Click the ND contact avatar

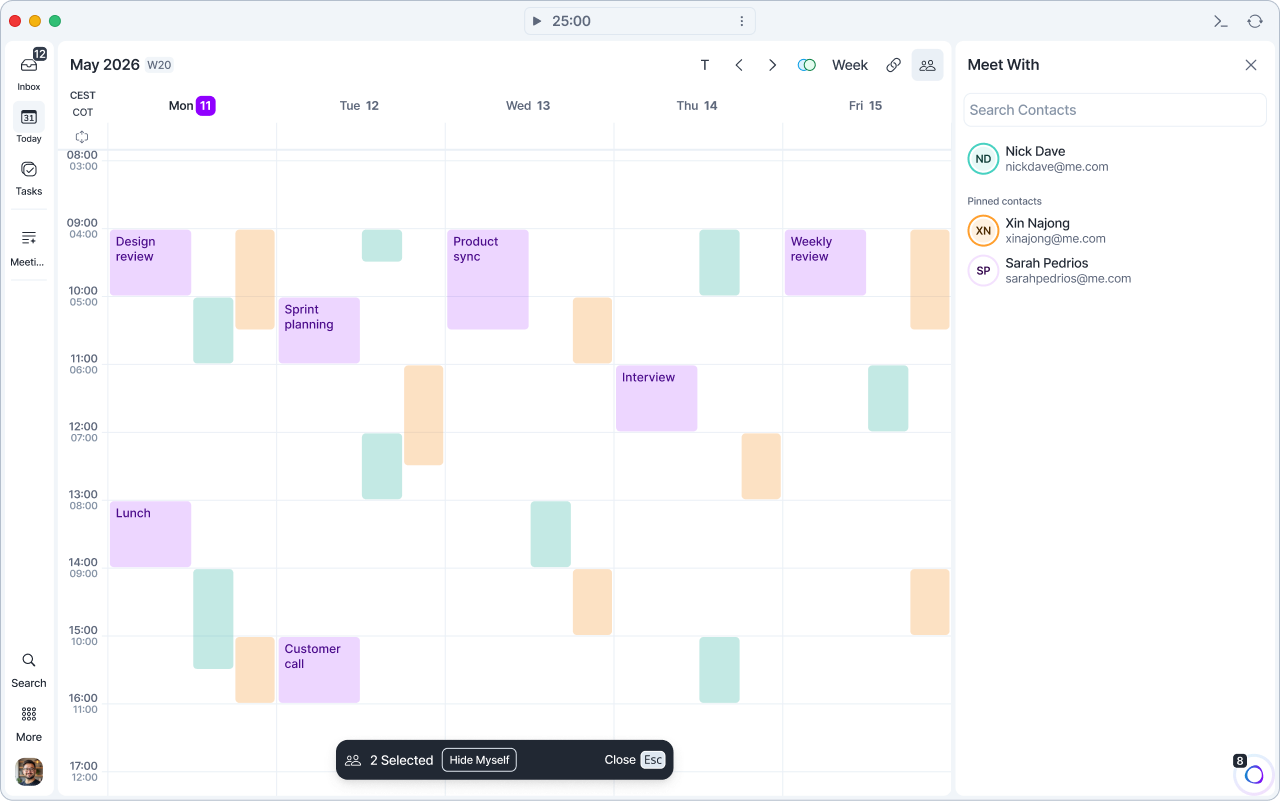coord(984,159)
